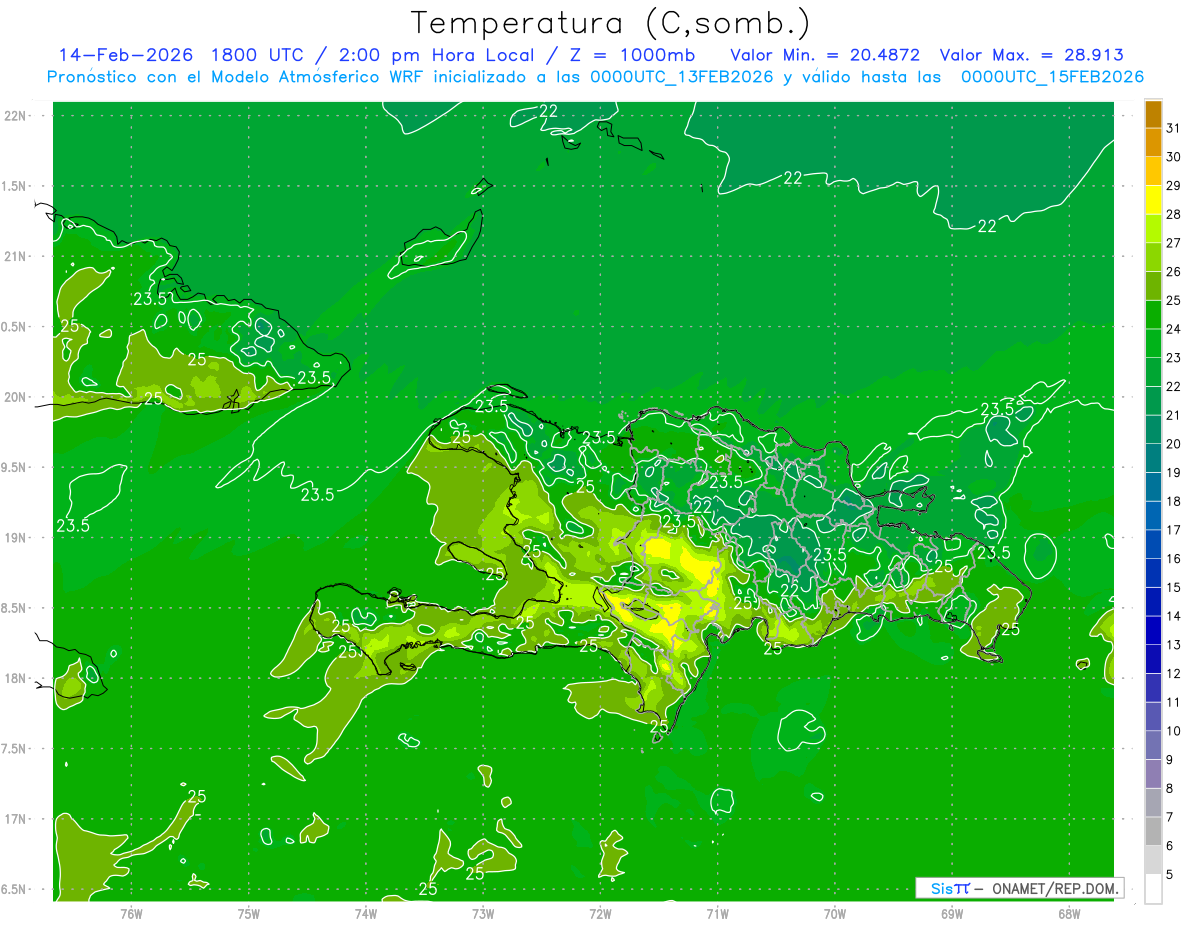This screenshot has width=1200, height=927.
Task: Click the "71W" longitude label
Action: (x=717, y=913)
